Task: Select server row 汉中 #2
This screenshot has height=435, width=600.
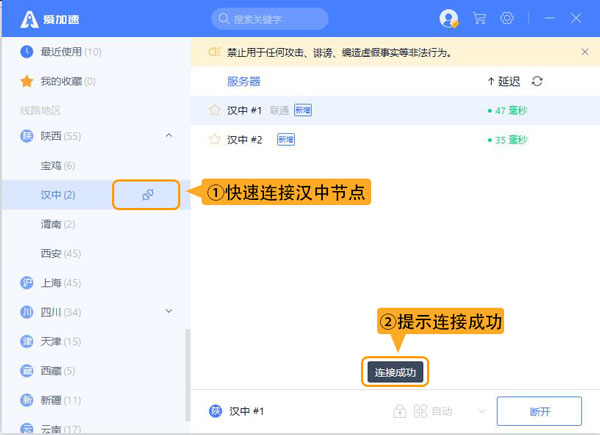Action: point(395,140)
